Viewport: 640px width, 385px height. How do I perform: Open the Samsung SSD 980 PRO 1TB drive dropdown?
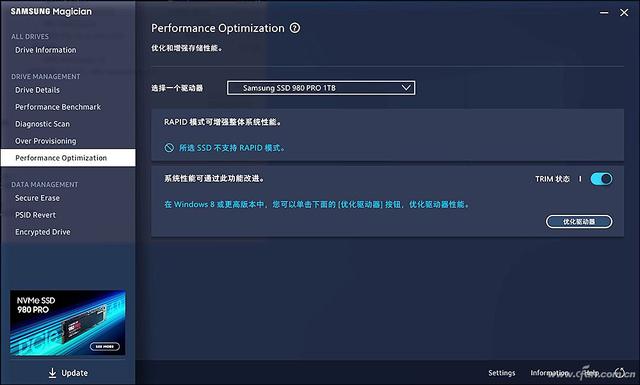click(321, 88)
